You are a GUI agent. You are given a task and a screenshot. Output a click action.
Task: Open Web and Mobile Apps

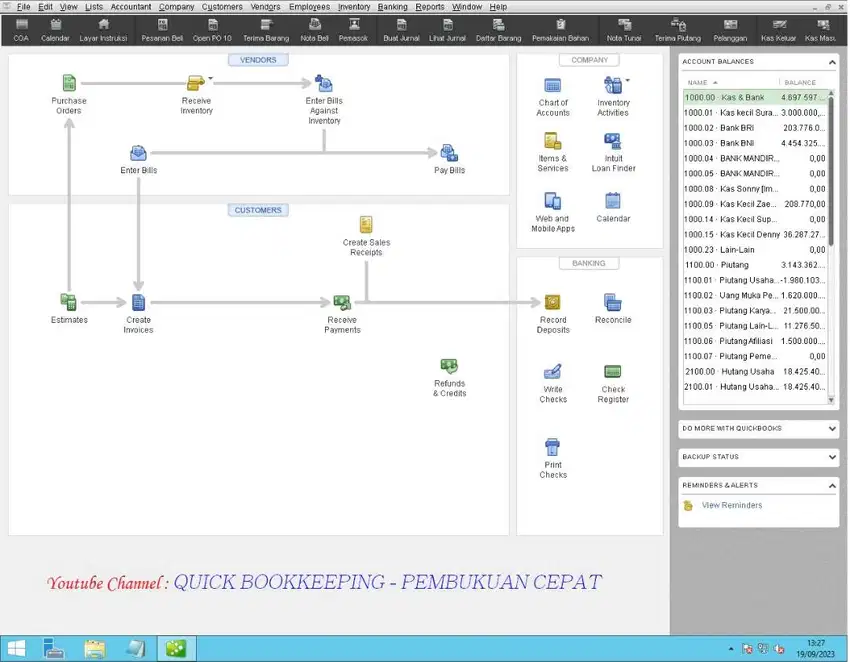552,201
